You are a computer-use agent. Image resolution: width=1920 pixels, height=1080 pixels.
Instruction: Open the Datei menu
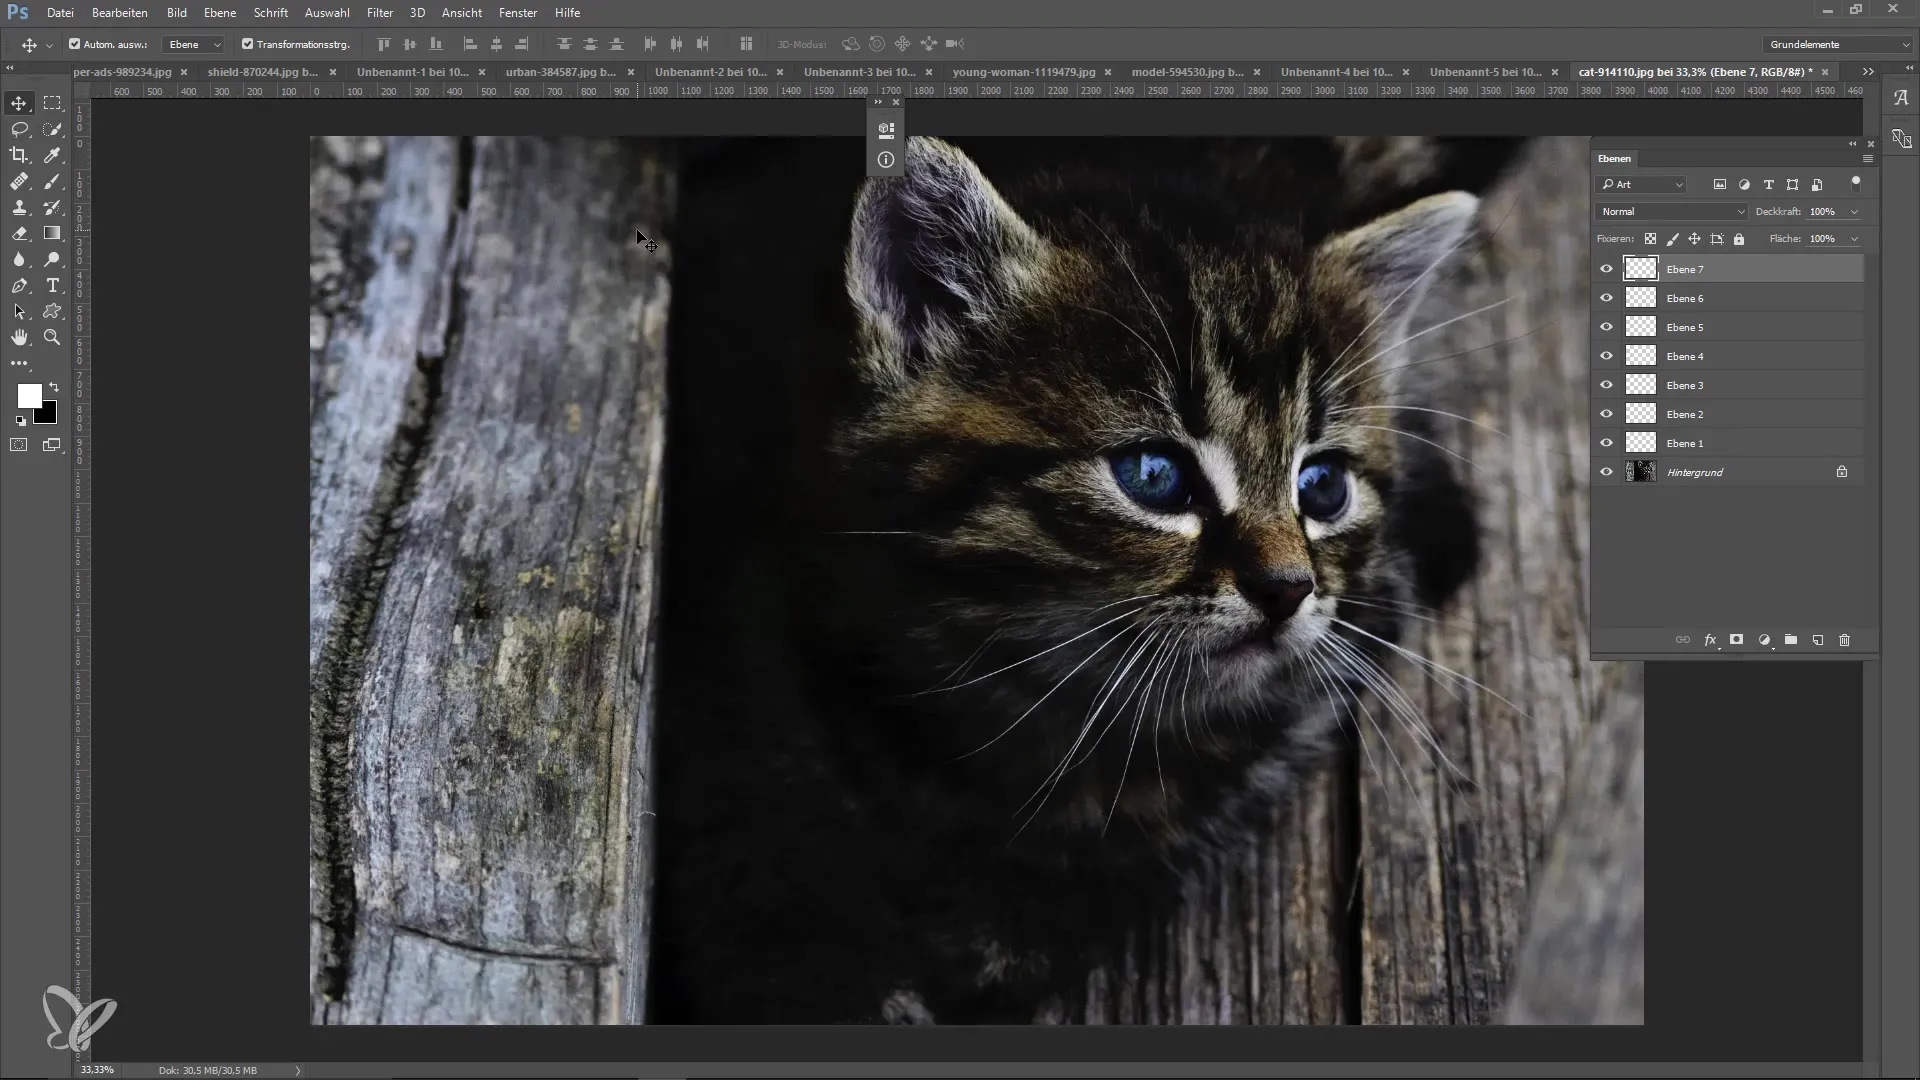[60, 13]
